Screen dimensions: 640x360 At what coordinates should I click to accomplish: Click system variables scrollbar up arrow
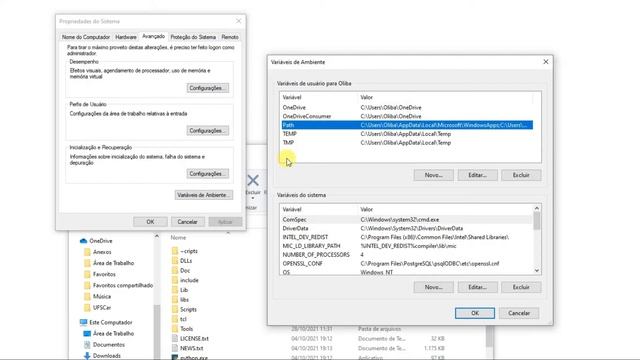[537, 208]
